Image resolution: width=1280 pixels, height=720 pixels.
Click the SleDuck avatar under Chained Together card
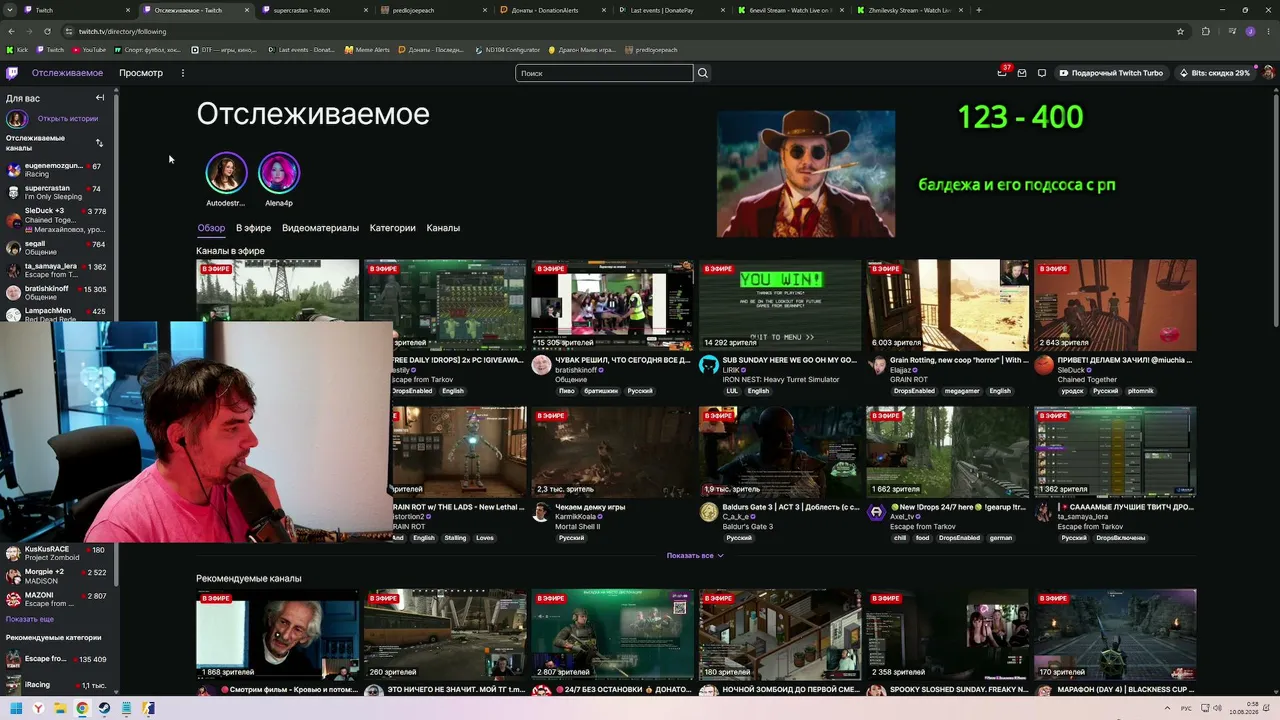click(x=1044, y=365)
